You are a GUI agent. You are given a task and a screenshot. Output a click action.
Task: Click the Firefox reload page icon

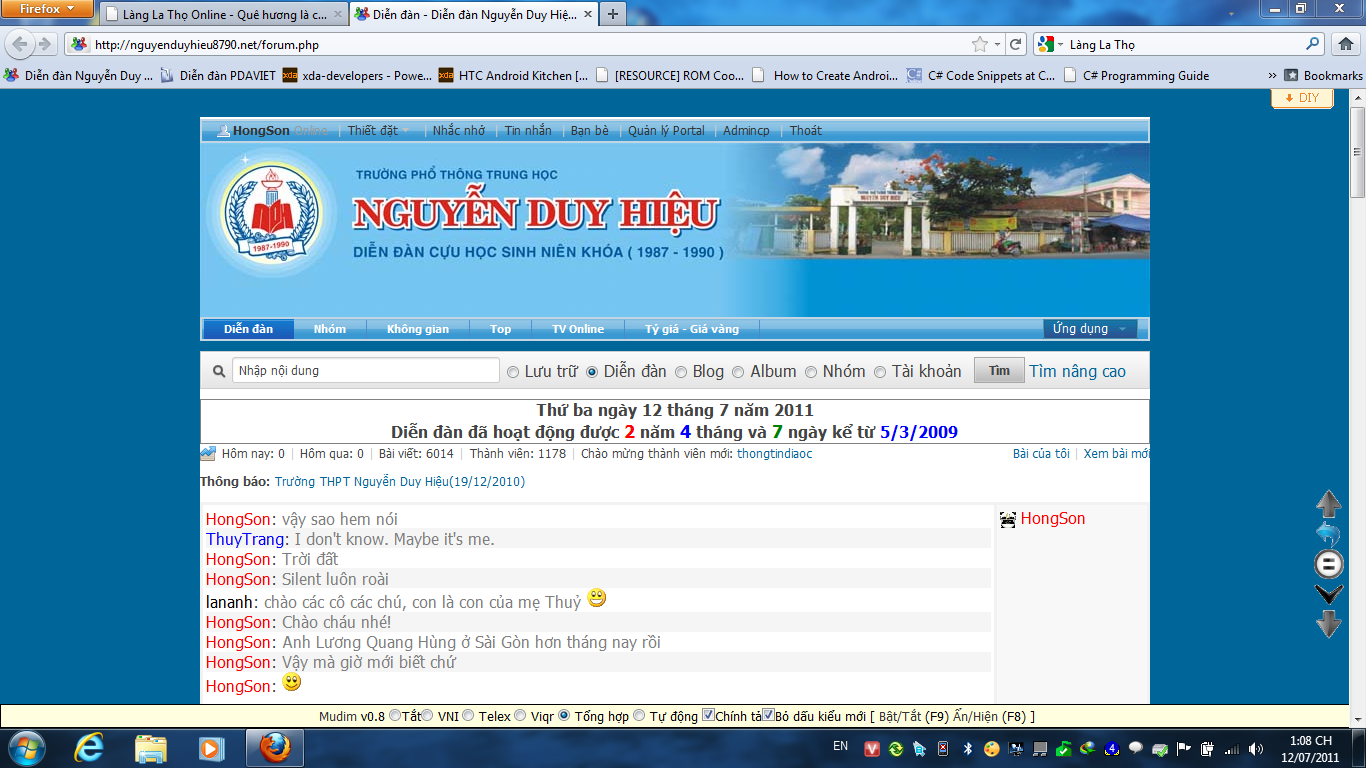[1016, 44]
